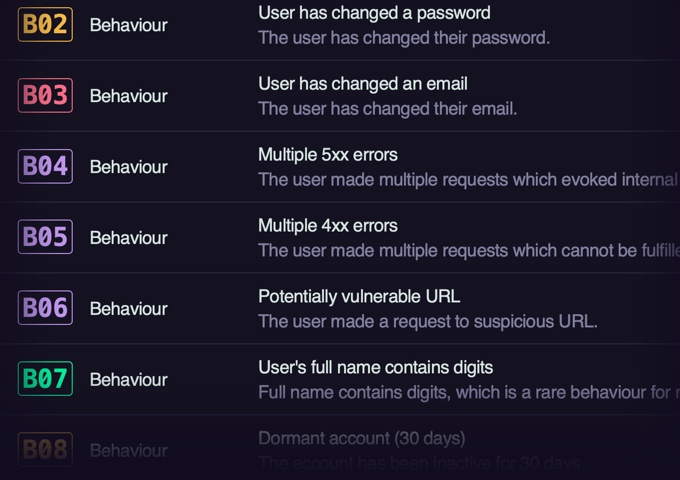Screen dimensions: 680x480
Task: Open 'Potentially vulnerable URL' rule
Action: pos(359,297)
